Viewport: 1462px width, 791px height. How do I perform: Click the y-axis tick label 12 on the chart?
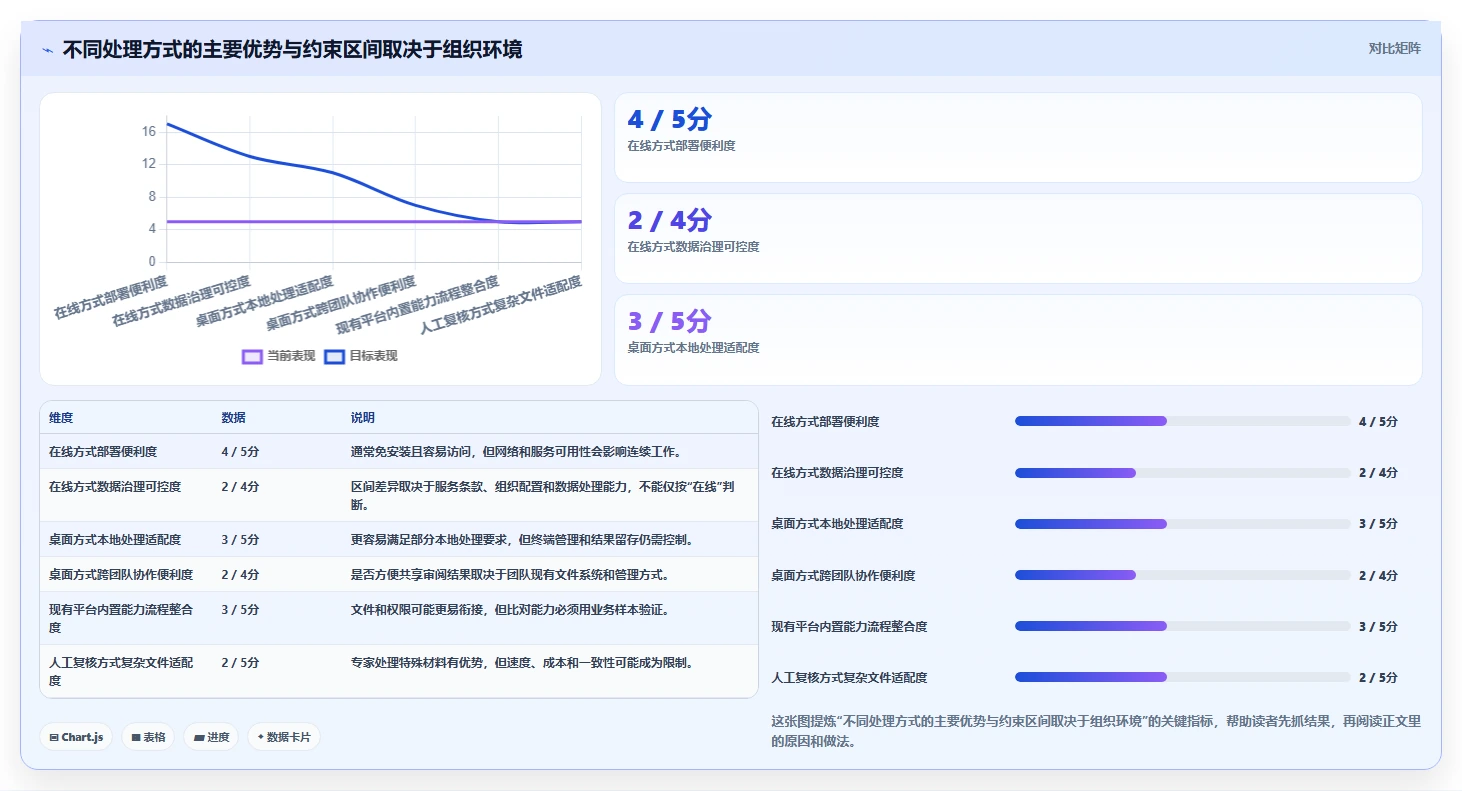click(149, 164)
